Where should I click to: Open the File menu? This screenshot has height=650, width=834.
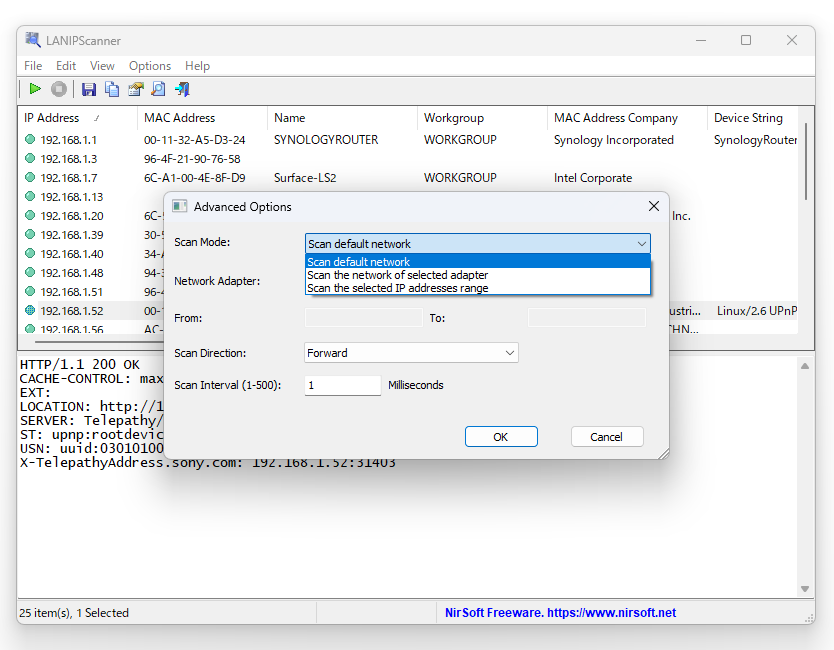[33, 65]
